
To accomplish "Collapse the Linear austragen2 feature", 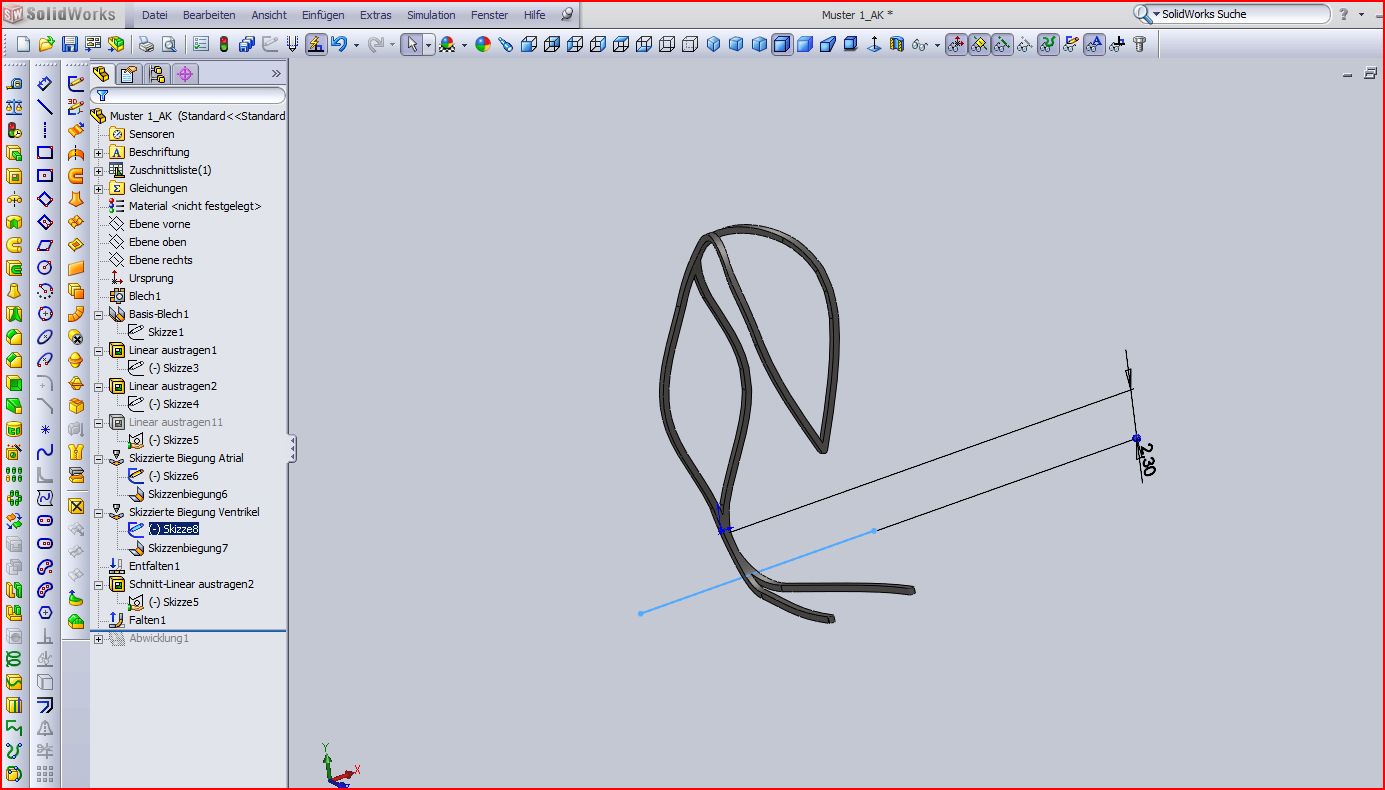I will coord(99,386).
